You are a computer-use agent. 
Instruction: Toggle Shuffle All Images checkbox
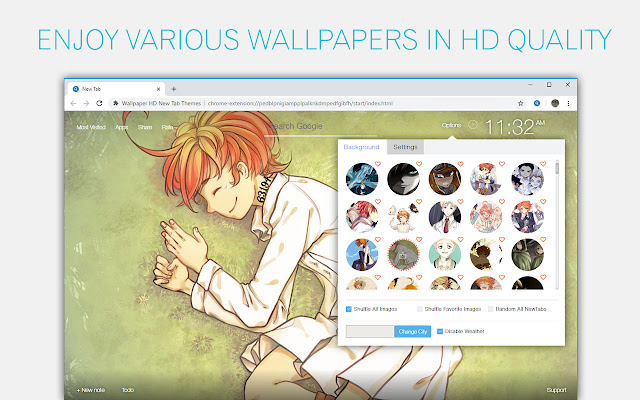[349, 309]
